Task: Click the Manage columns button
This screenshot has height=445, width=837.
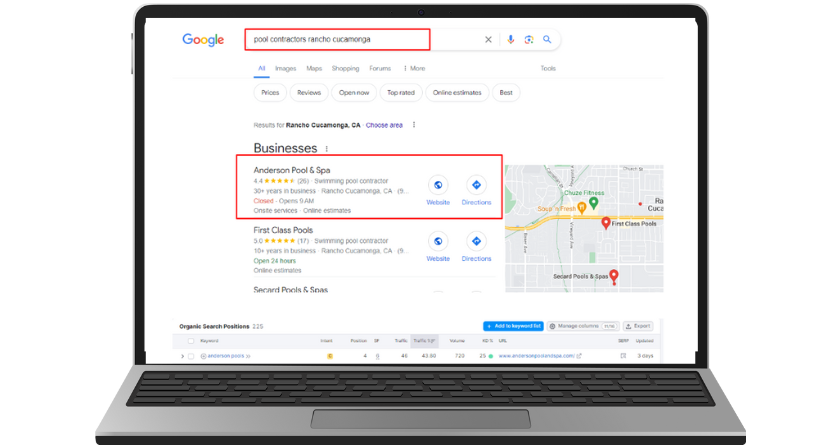Action: pyautogui.click(x=583, y=326)
